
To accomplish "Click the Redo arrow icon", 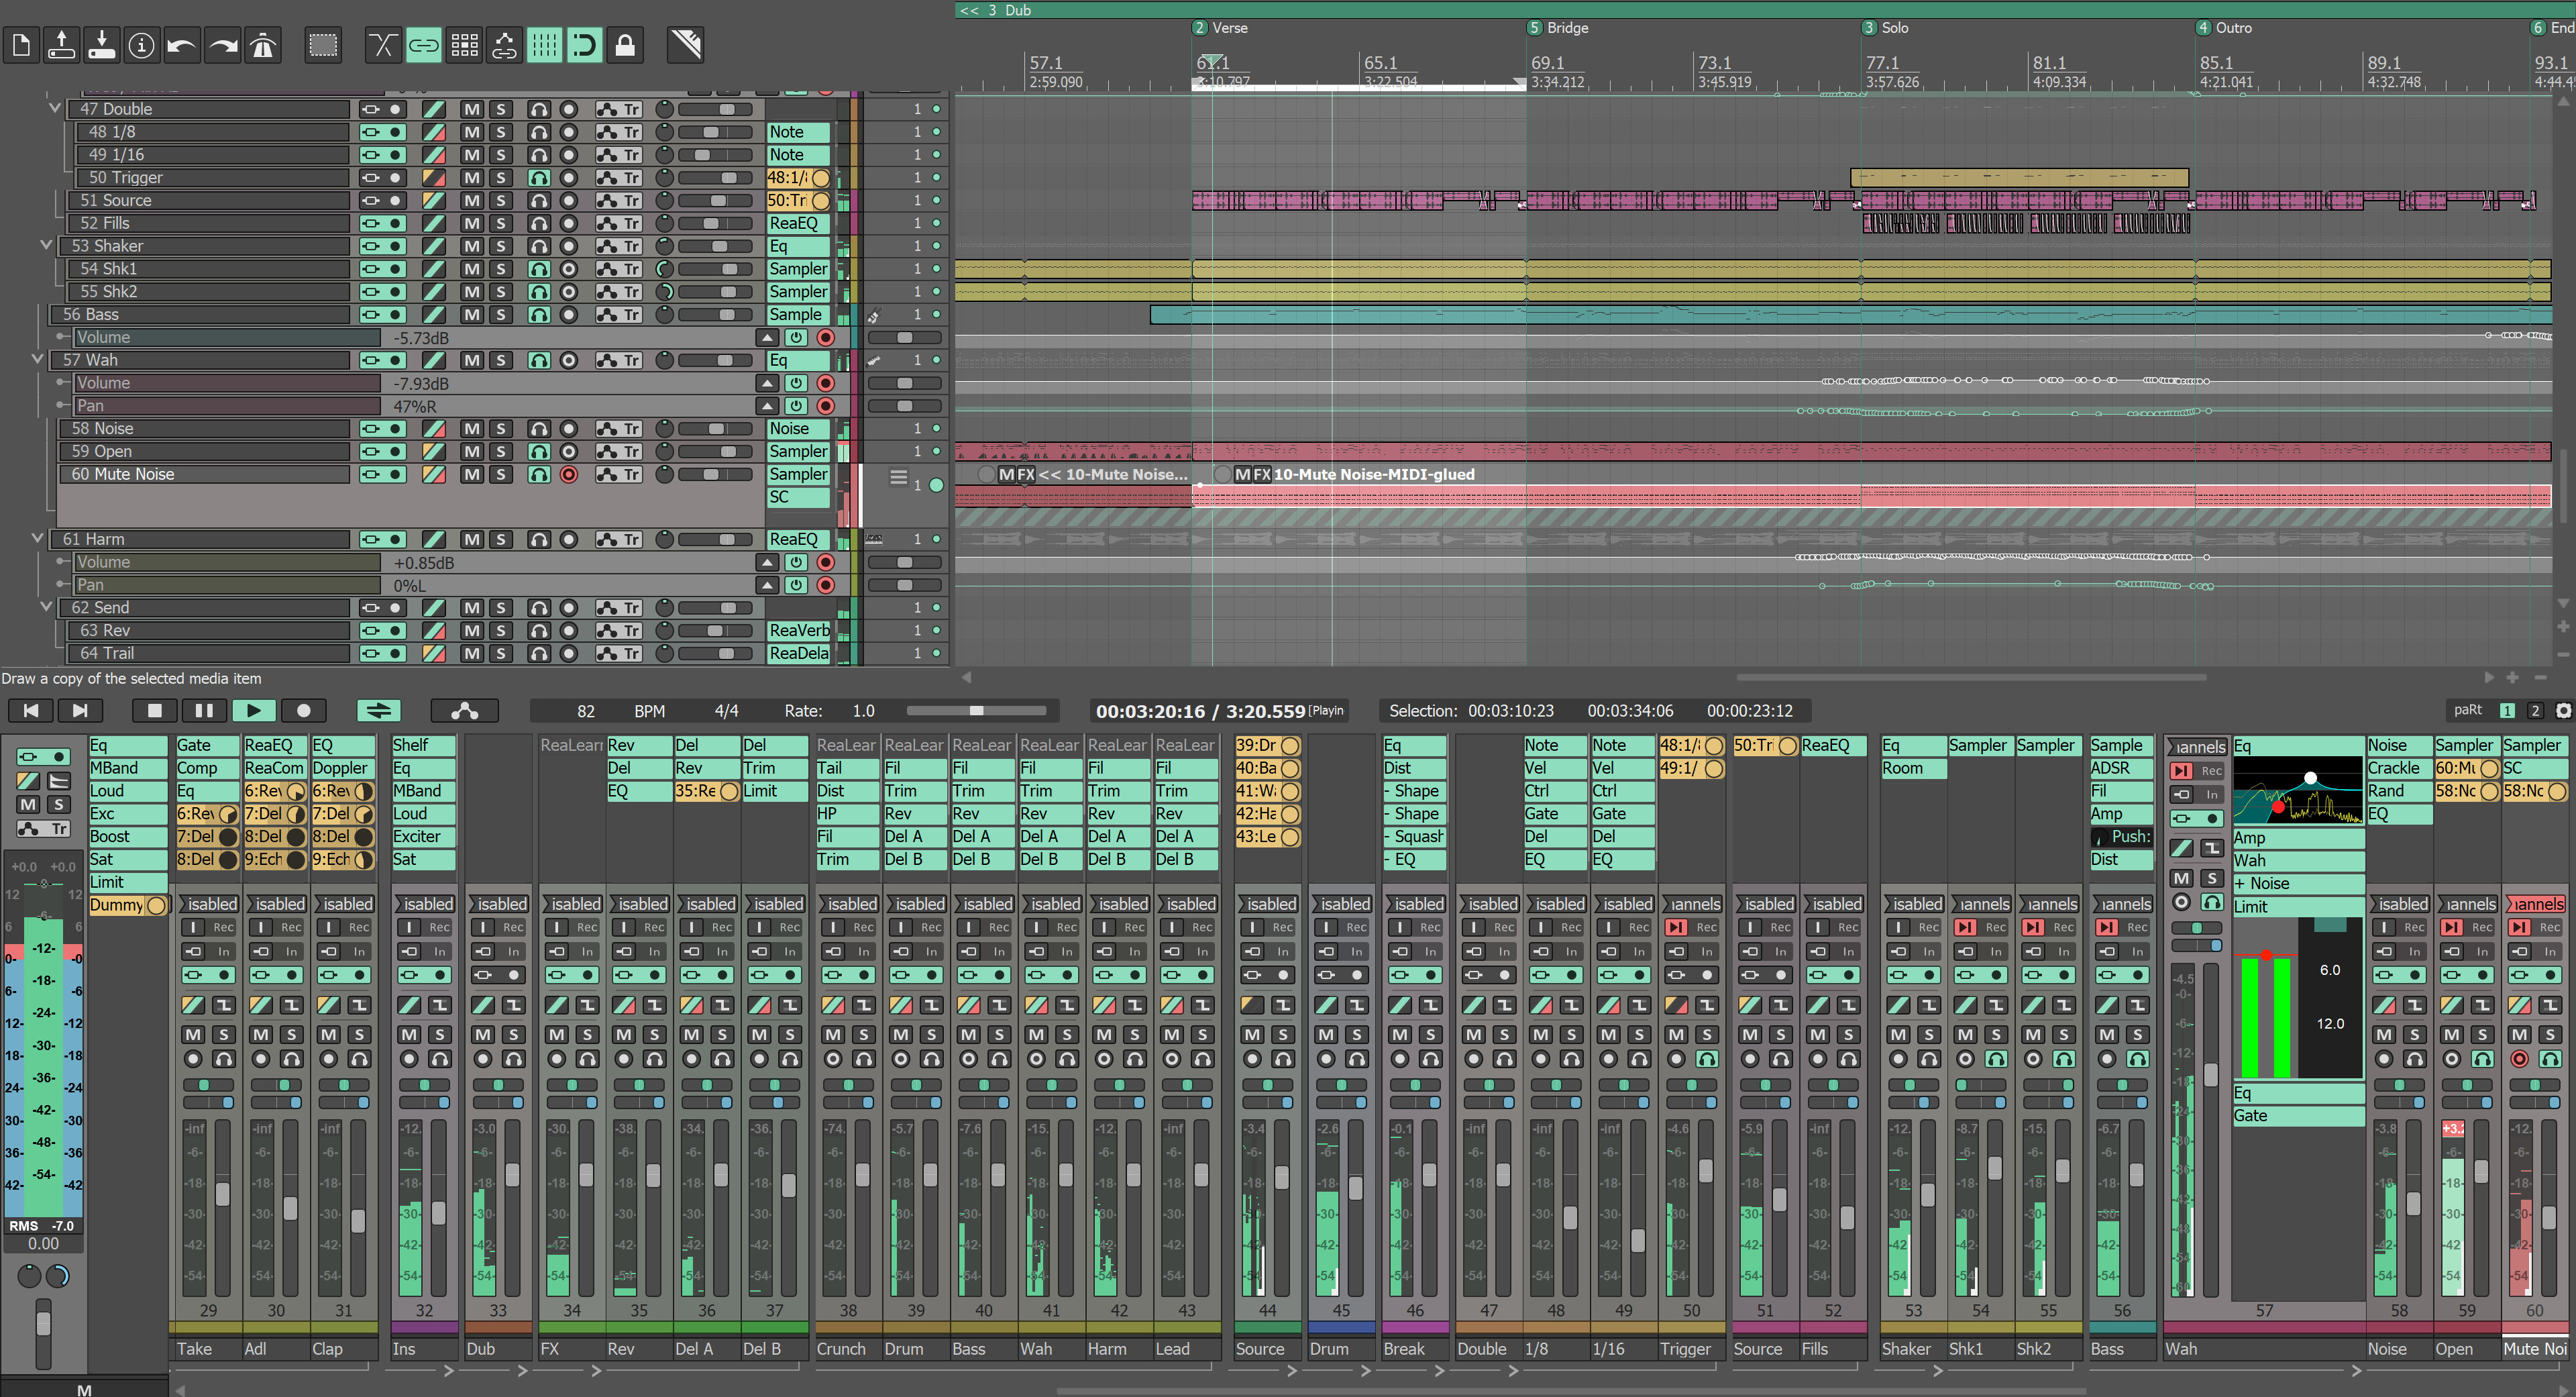I will click(x=222, y=45).
